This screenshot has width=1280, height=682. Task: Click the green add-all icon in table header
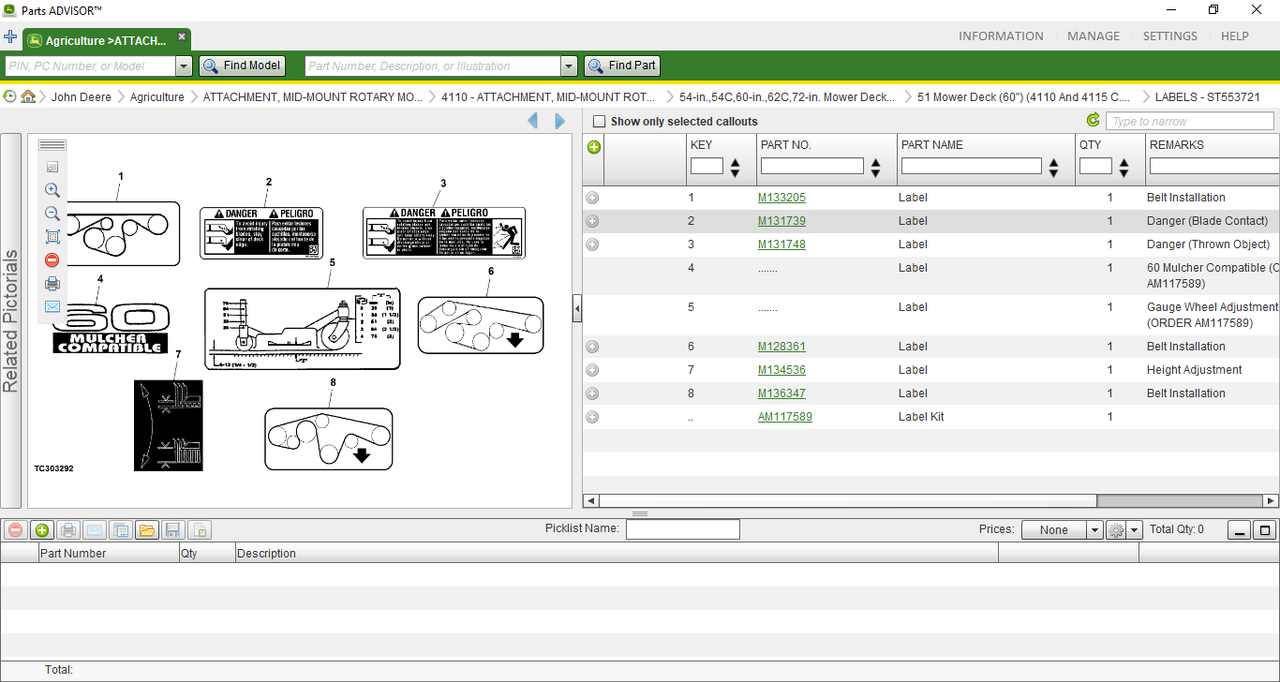[x=594, y=147]
